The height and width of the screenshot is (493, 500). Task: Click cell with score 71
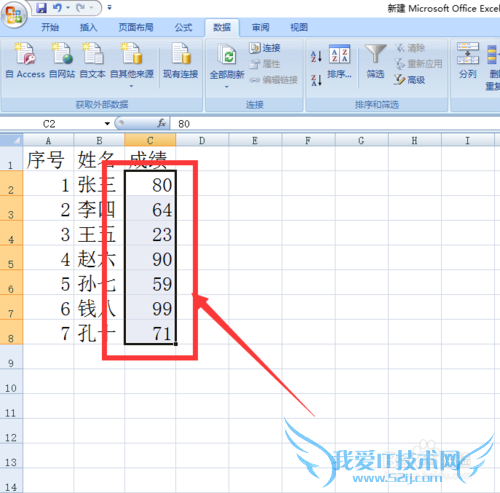click(150, 332)
